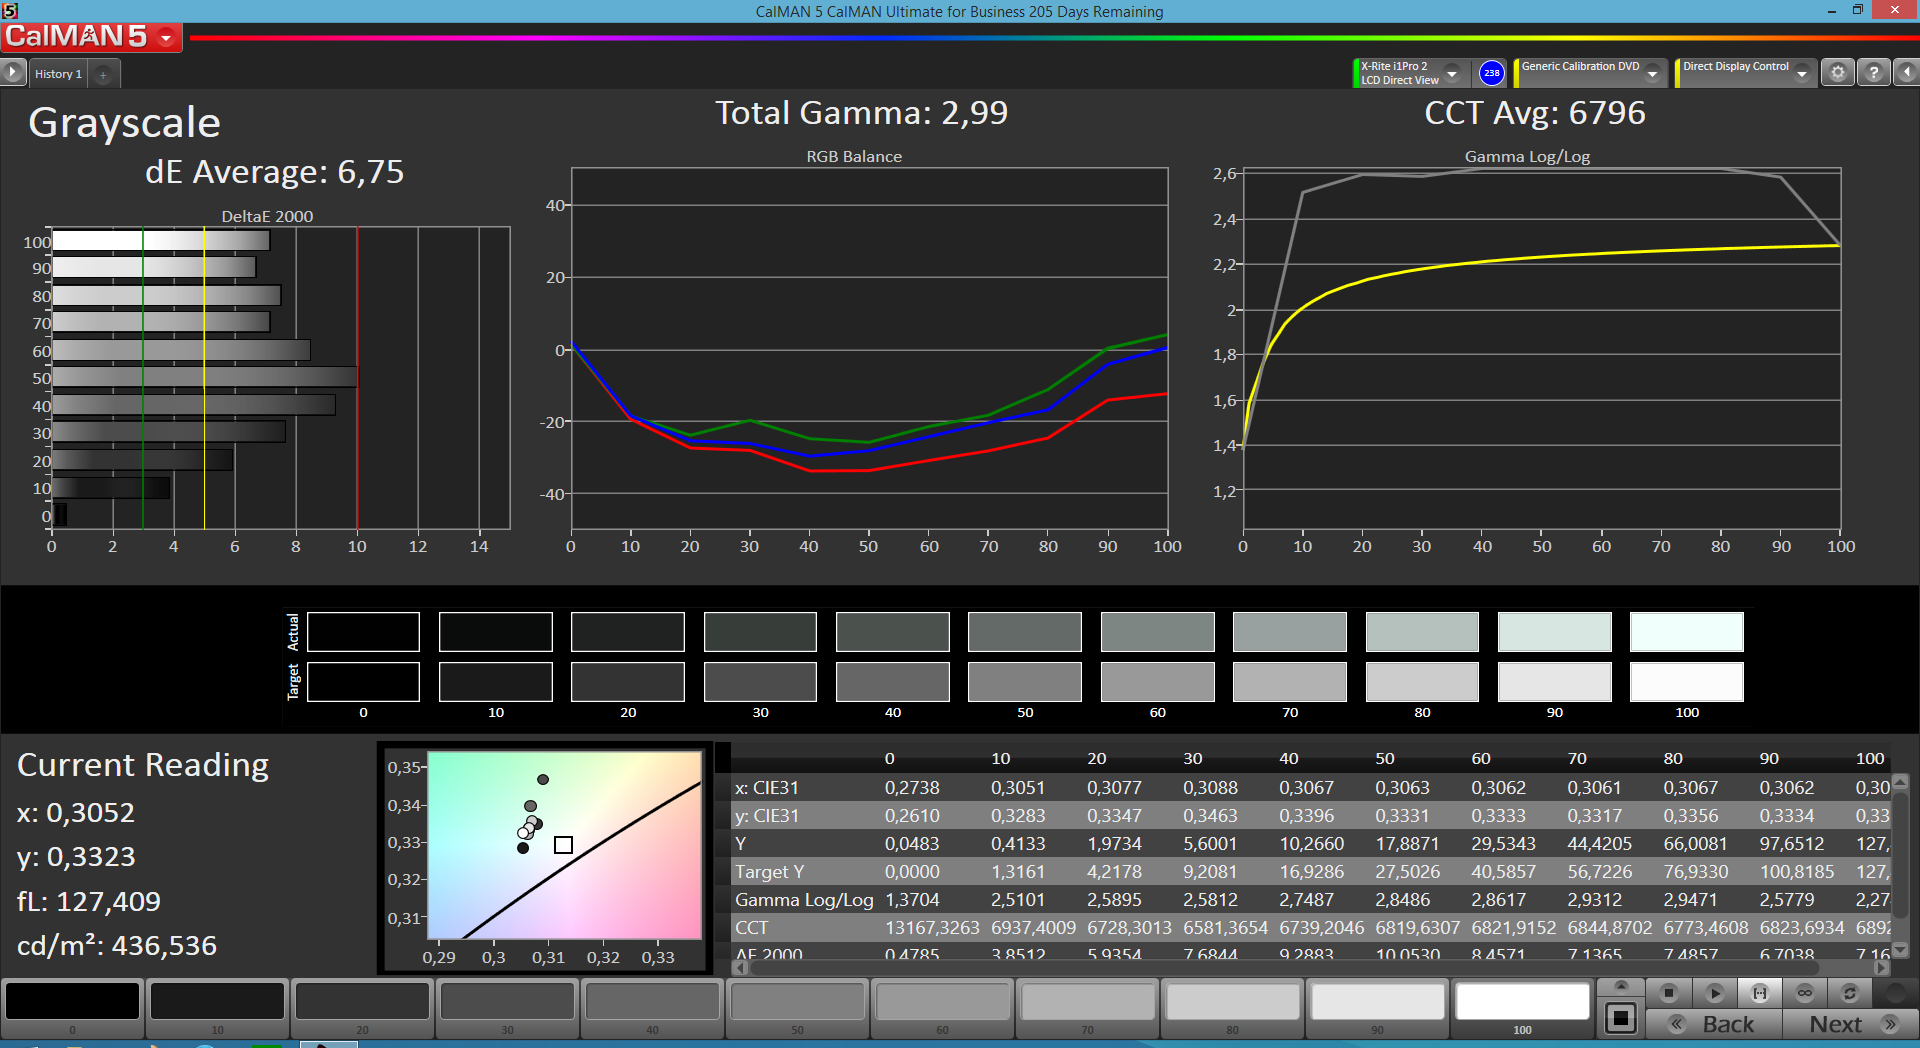Collapse the side panel with the left arrow icon
Screen dimensions: 1920x1048
tap(1906, 73)
